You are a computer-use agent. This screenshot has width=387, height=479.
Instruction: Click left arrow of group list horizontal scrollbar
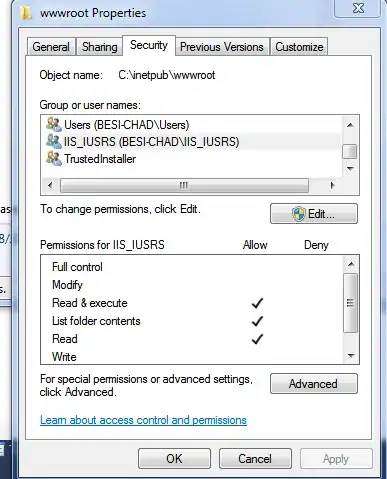50,185
